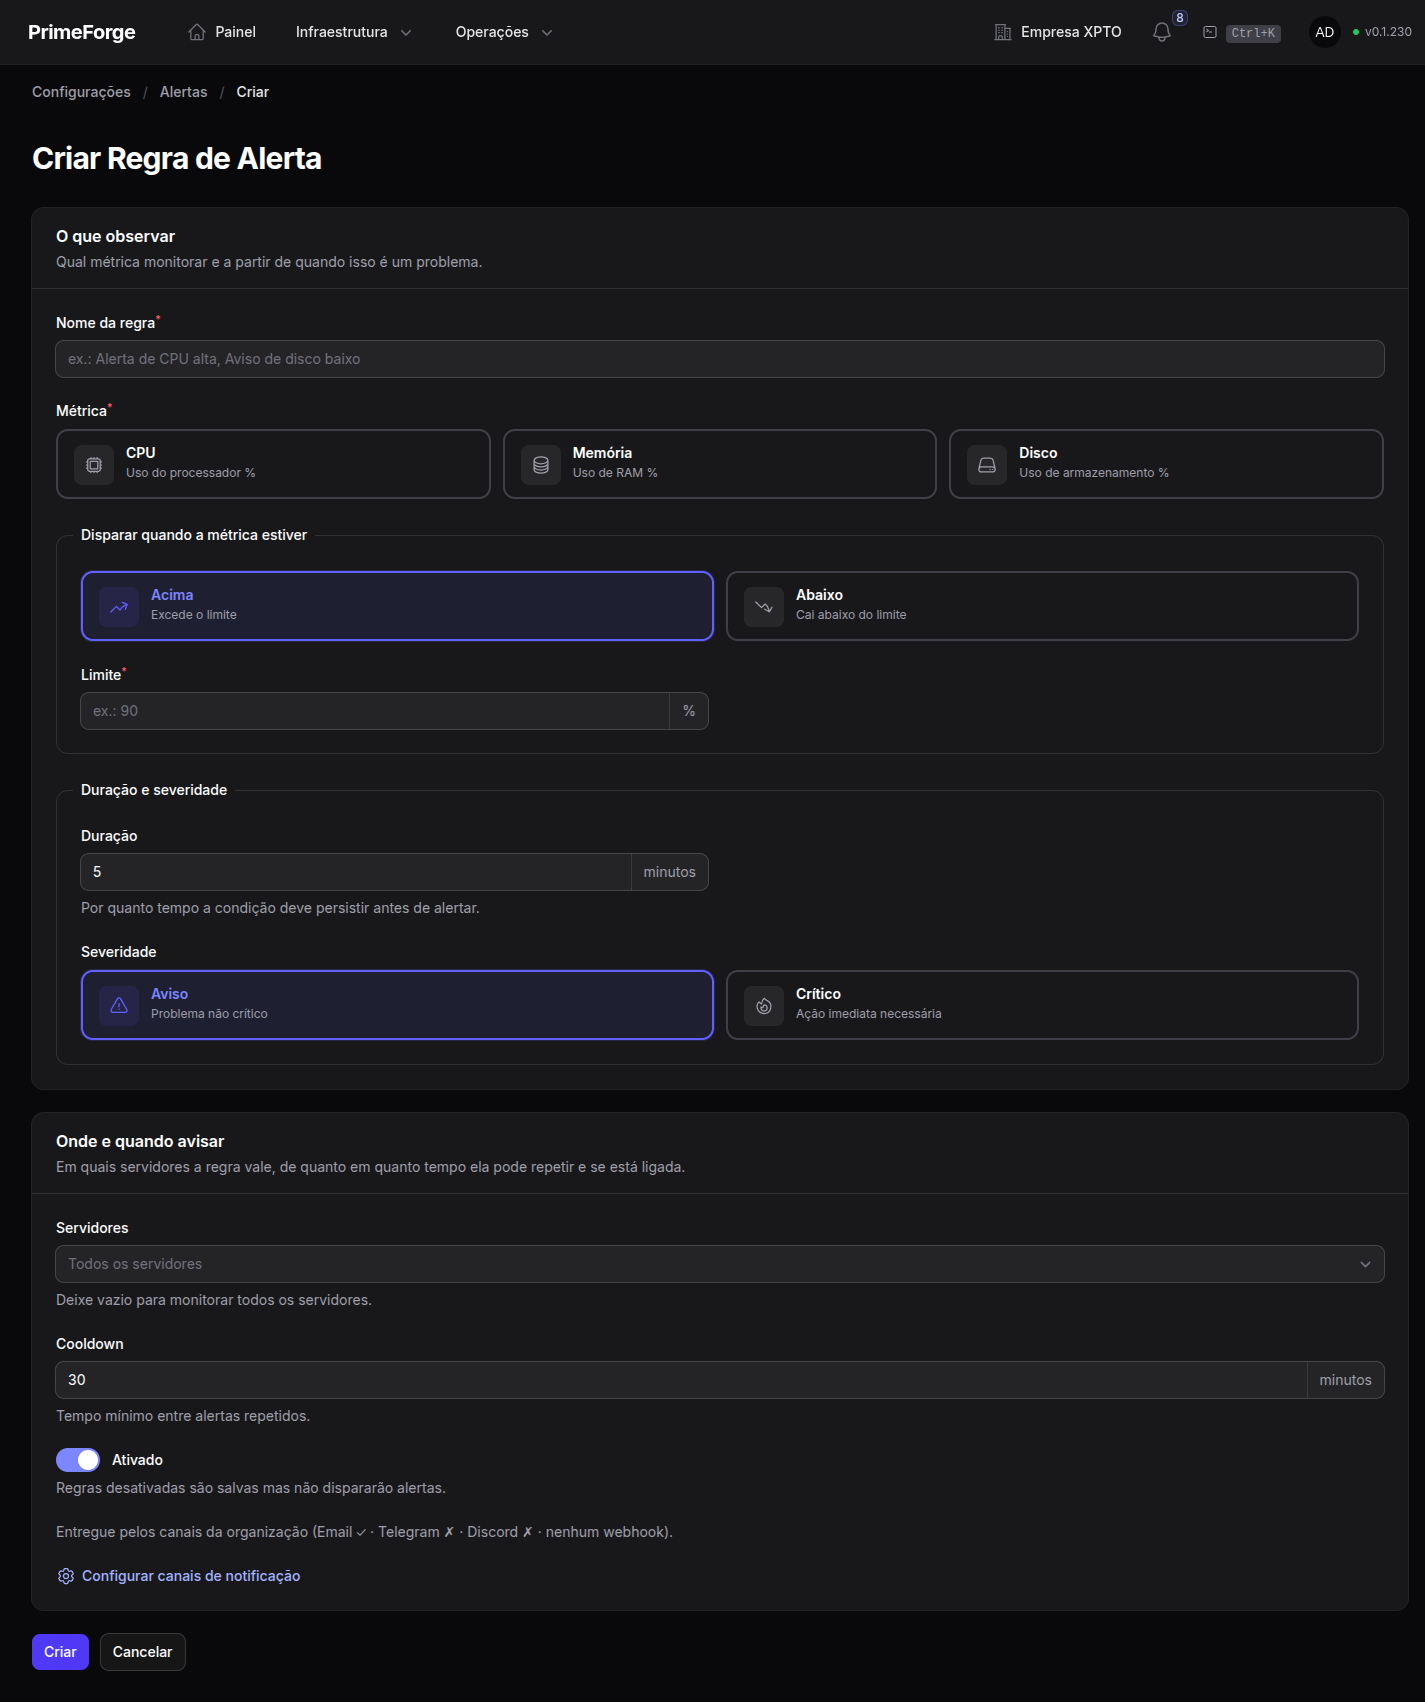Go to Alertas in the breadcrumb
The image size is (1425, 1702).
(184, 92)
